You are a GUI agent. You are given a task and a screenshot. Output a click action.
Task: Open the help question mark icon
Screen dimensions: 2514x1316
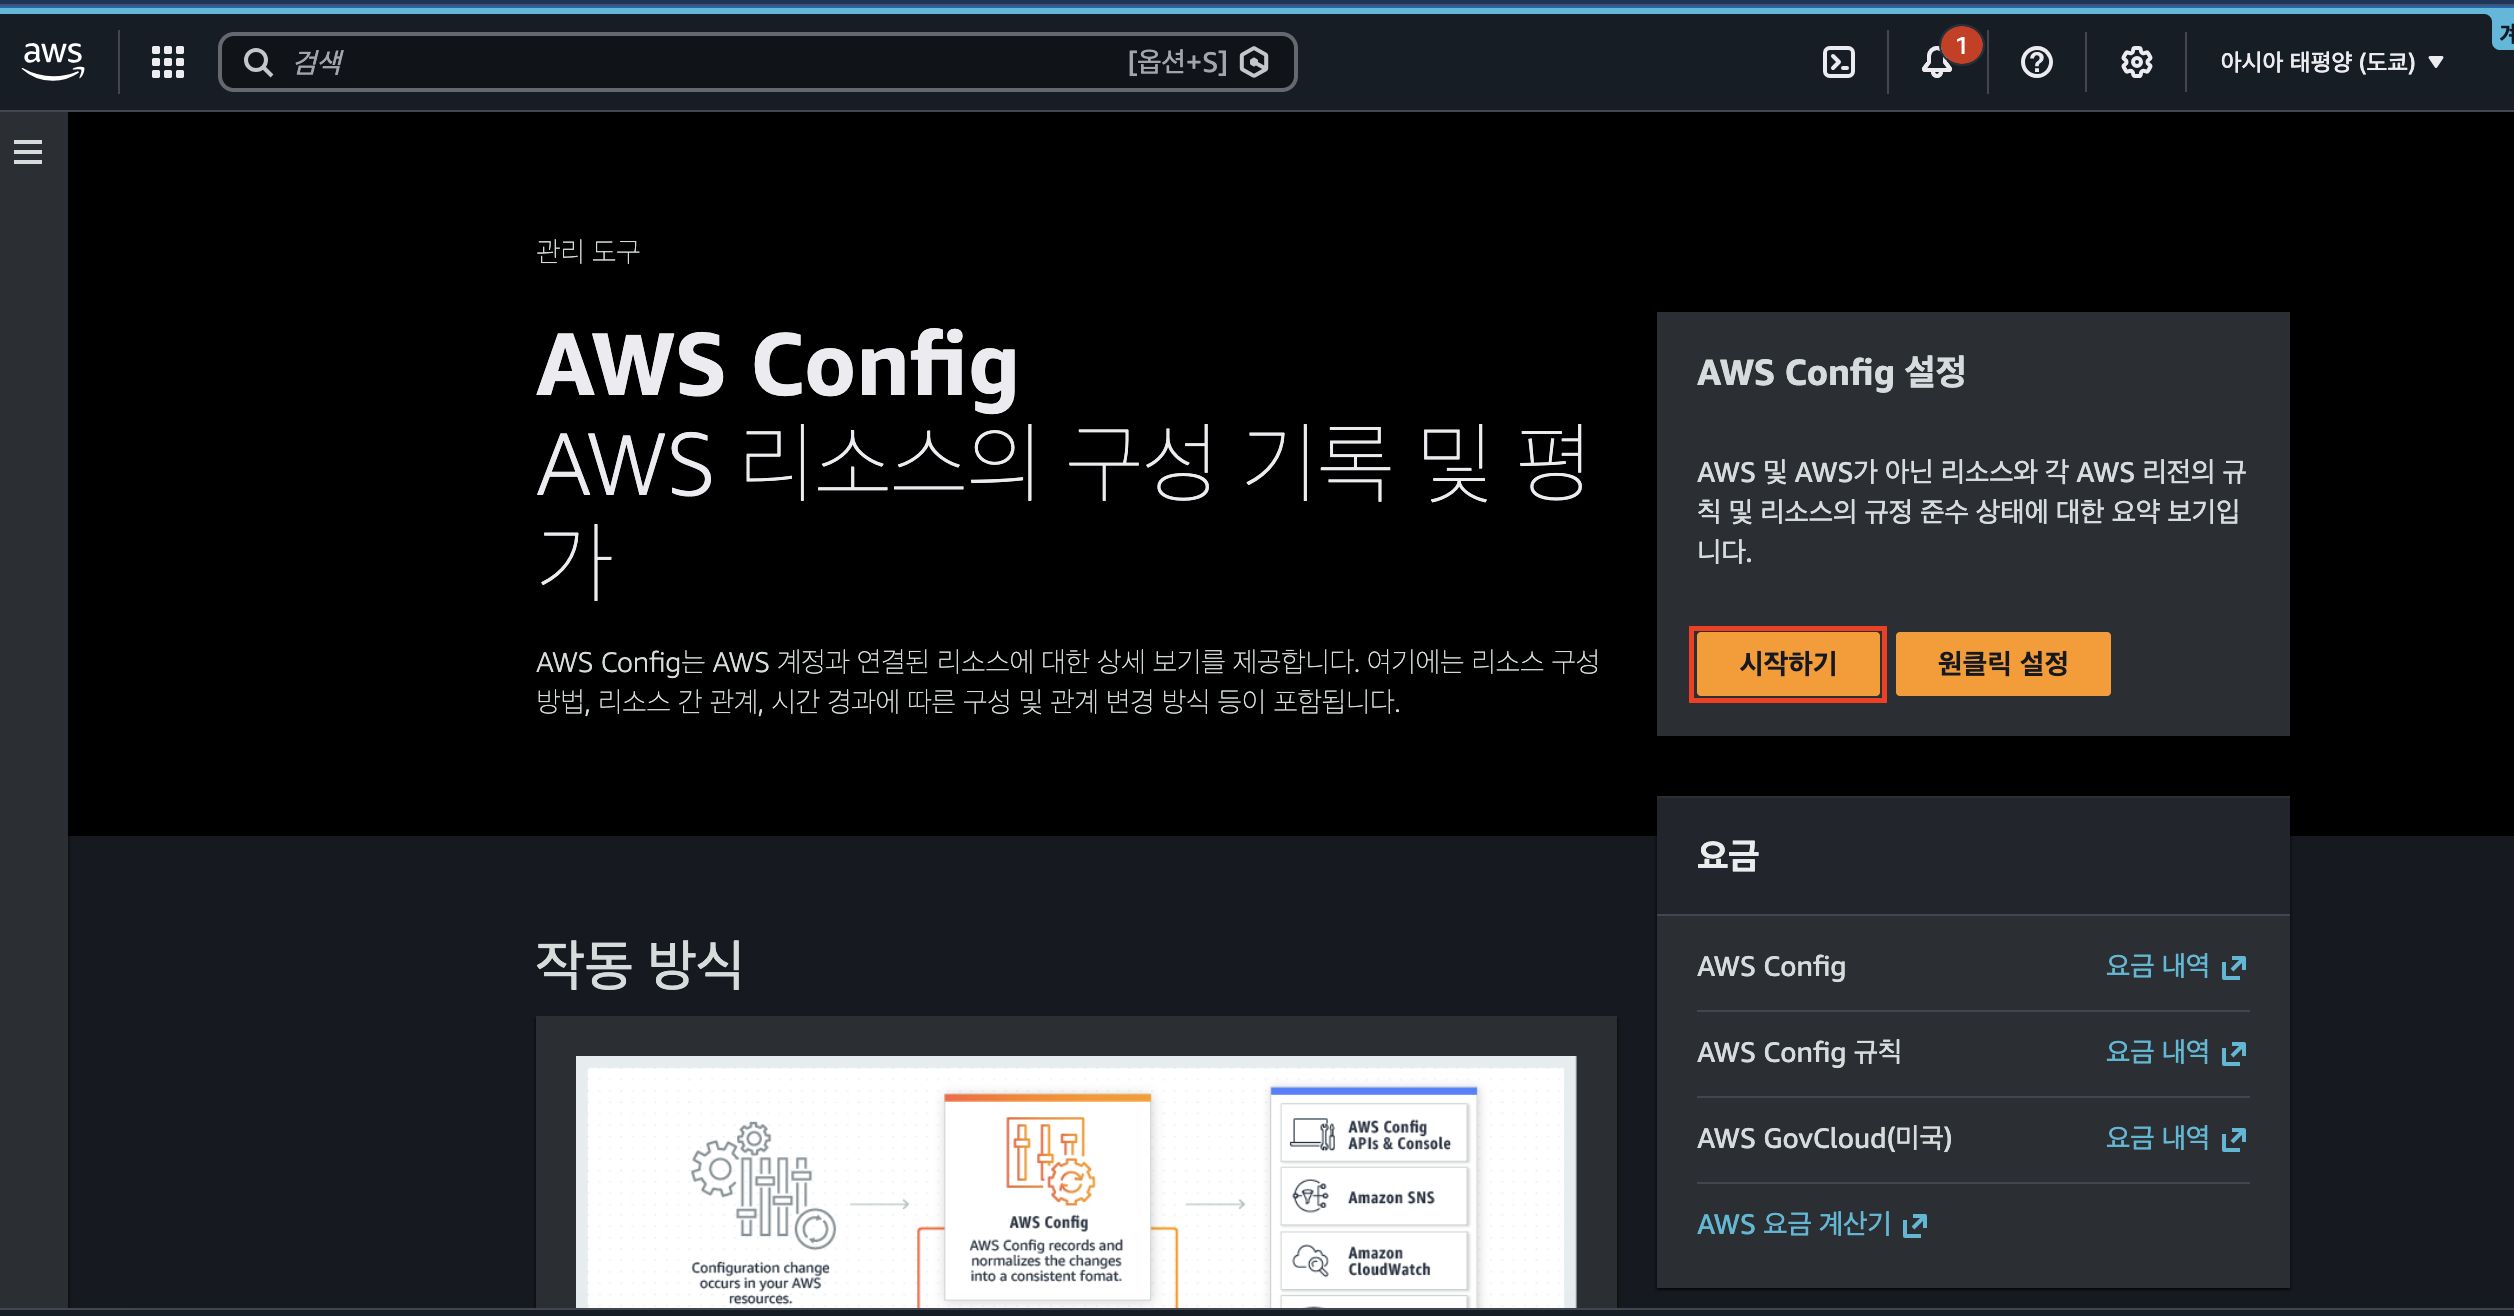click(2036, 62)
